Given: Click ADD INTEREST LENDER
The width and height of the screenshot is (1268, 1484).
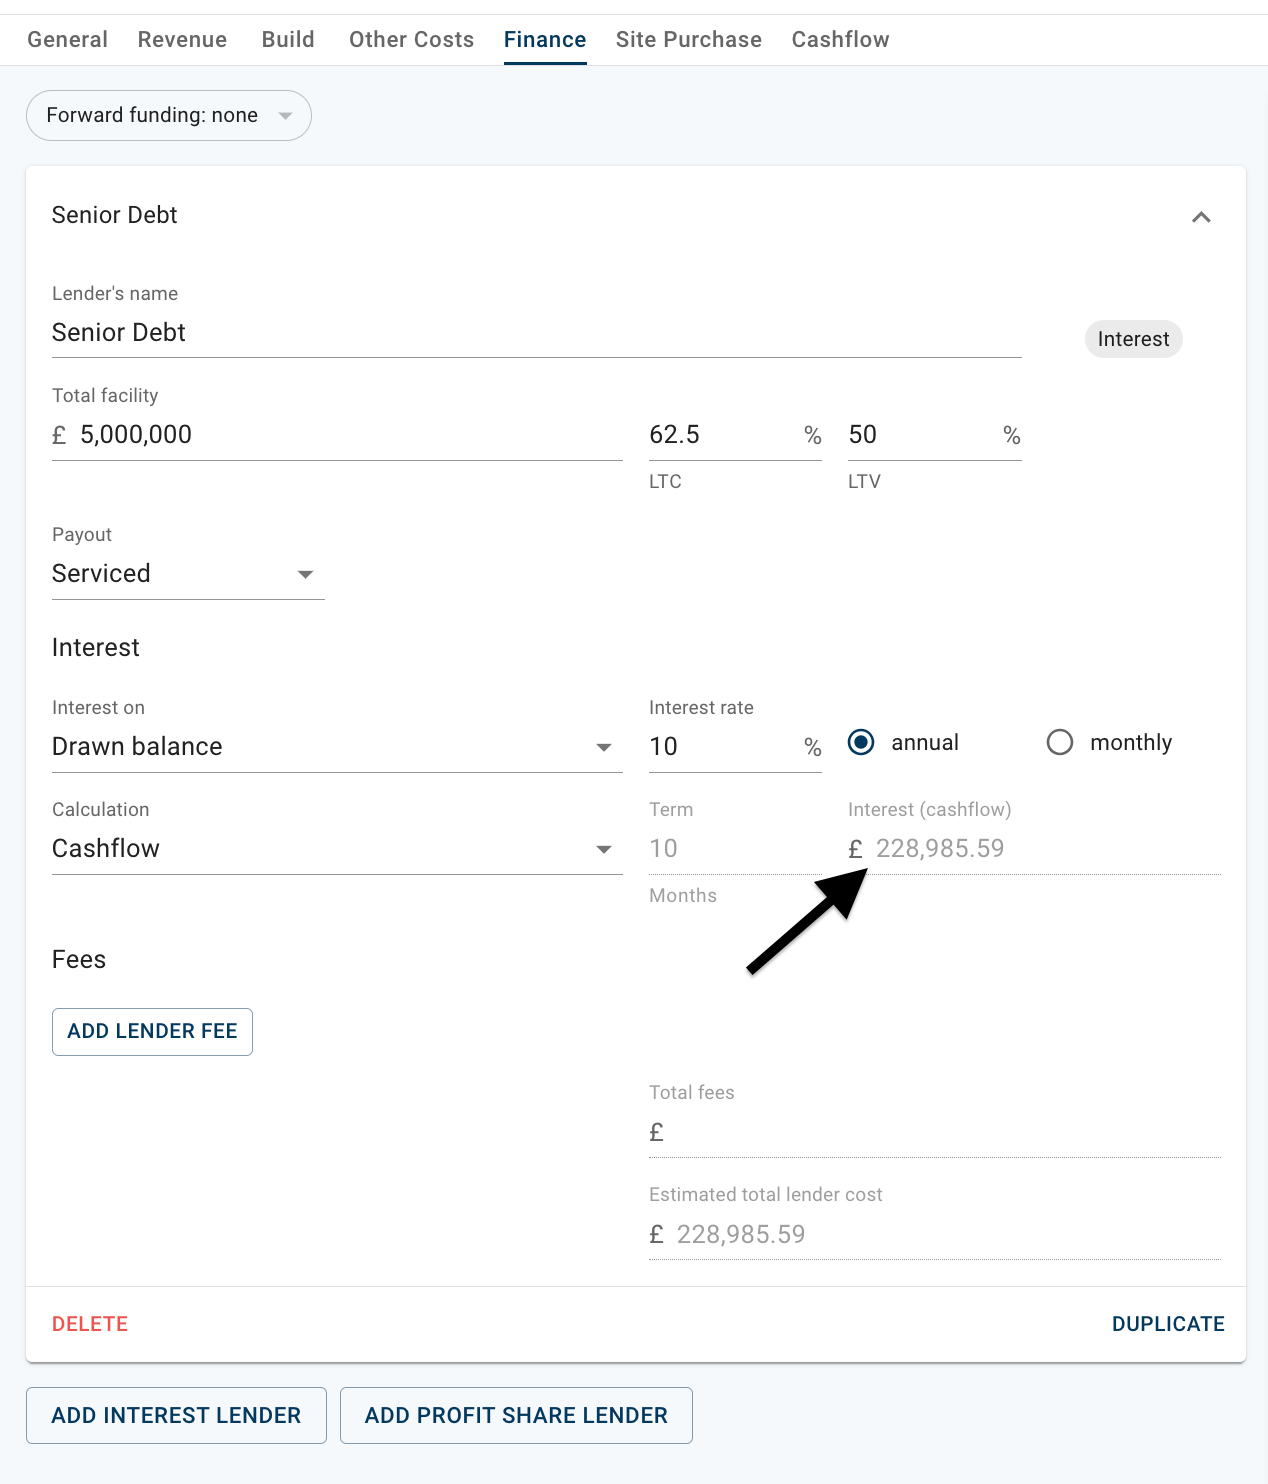Looking at the screenshot, I should 176,1415.
